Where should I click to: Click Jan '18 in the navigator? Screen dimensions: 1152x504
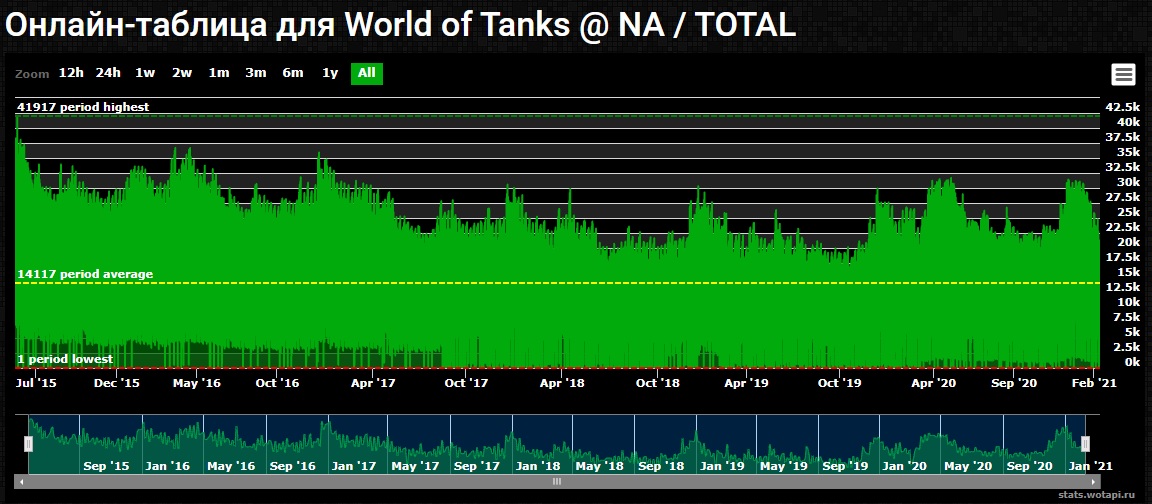click(x=538, y=467)
